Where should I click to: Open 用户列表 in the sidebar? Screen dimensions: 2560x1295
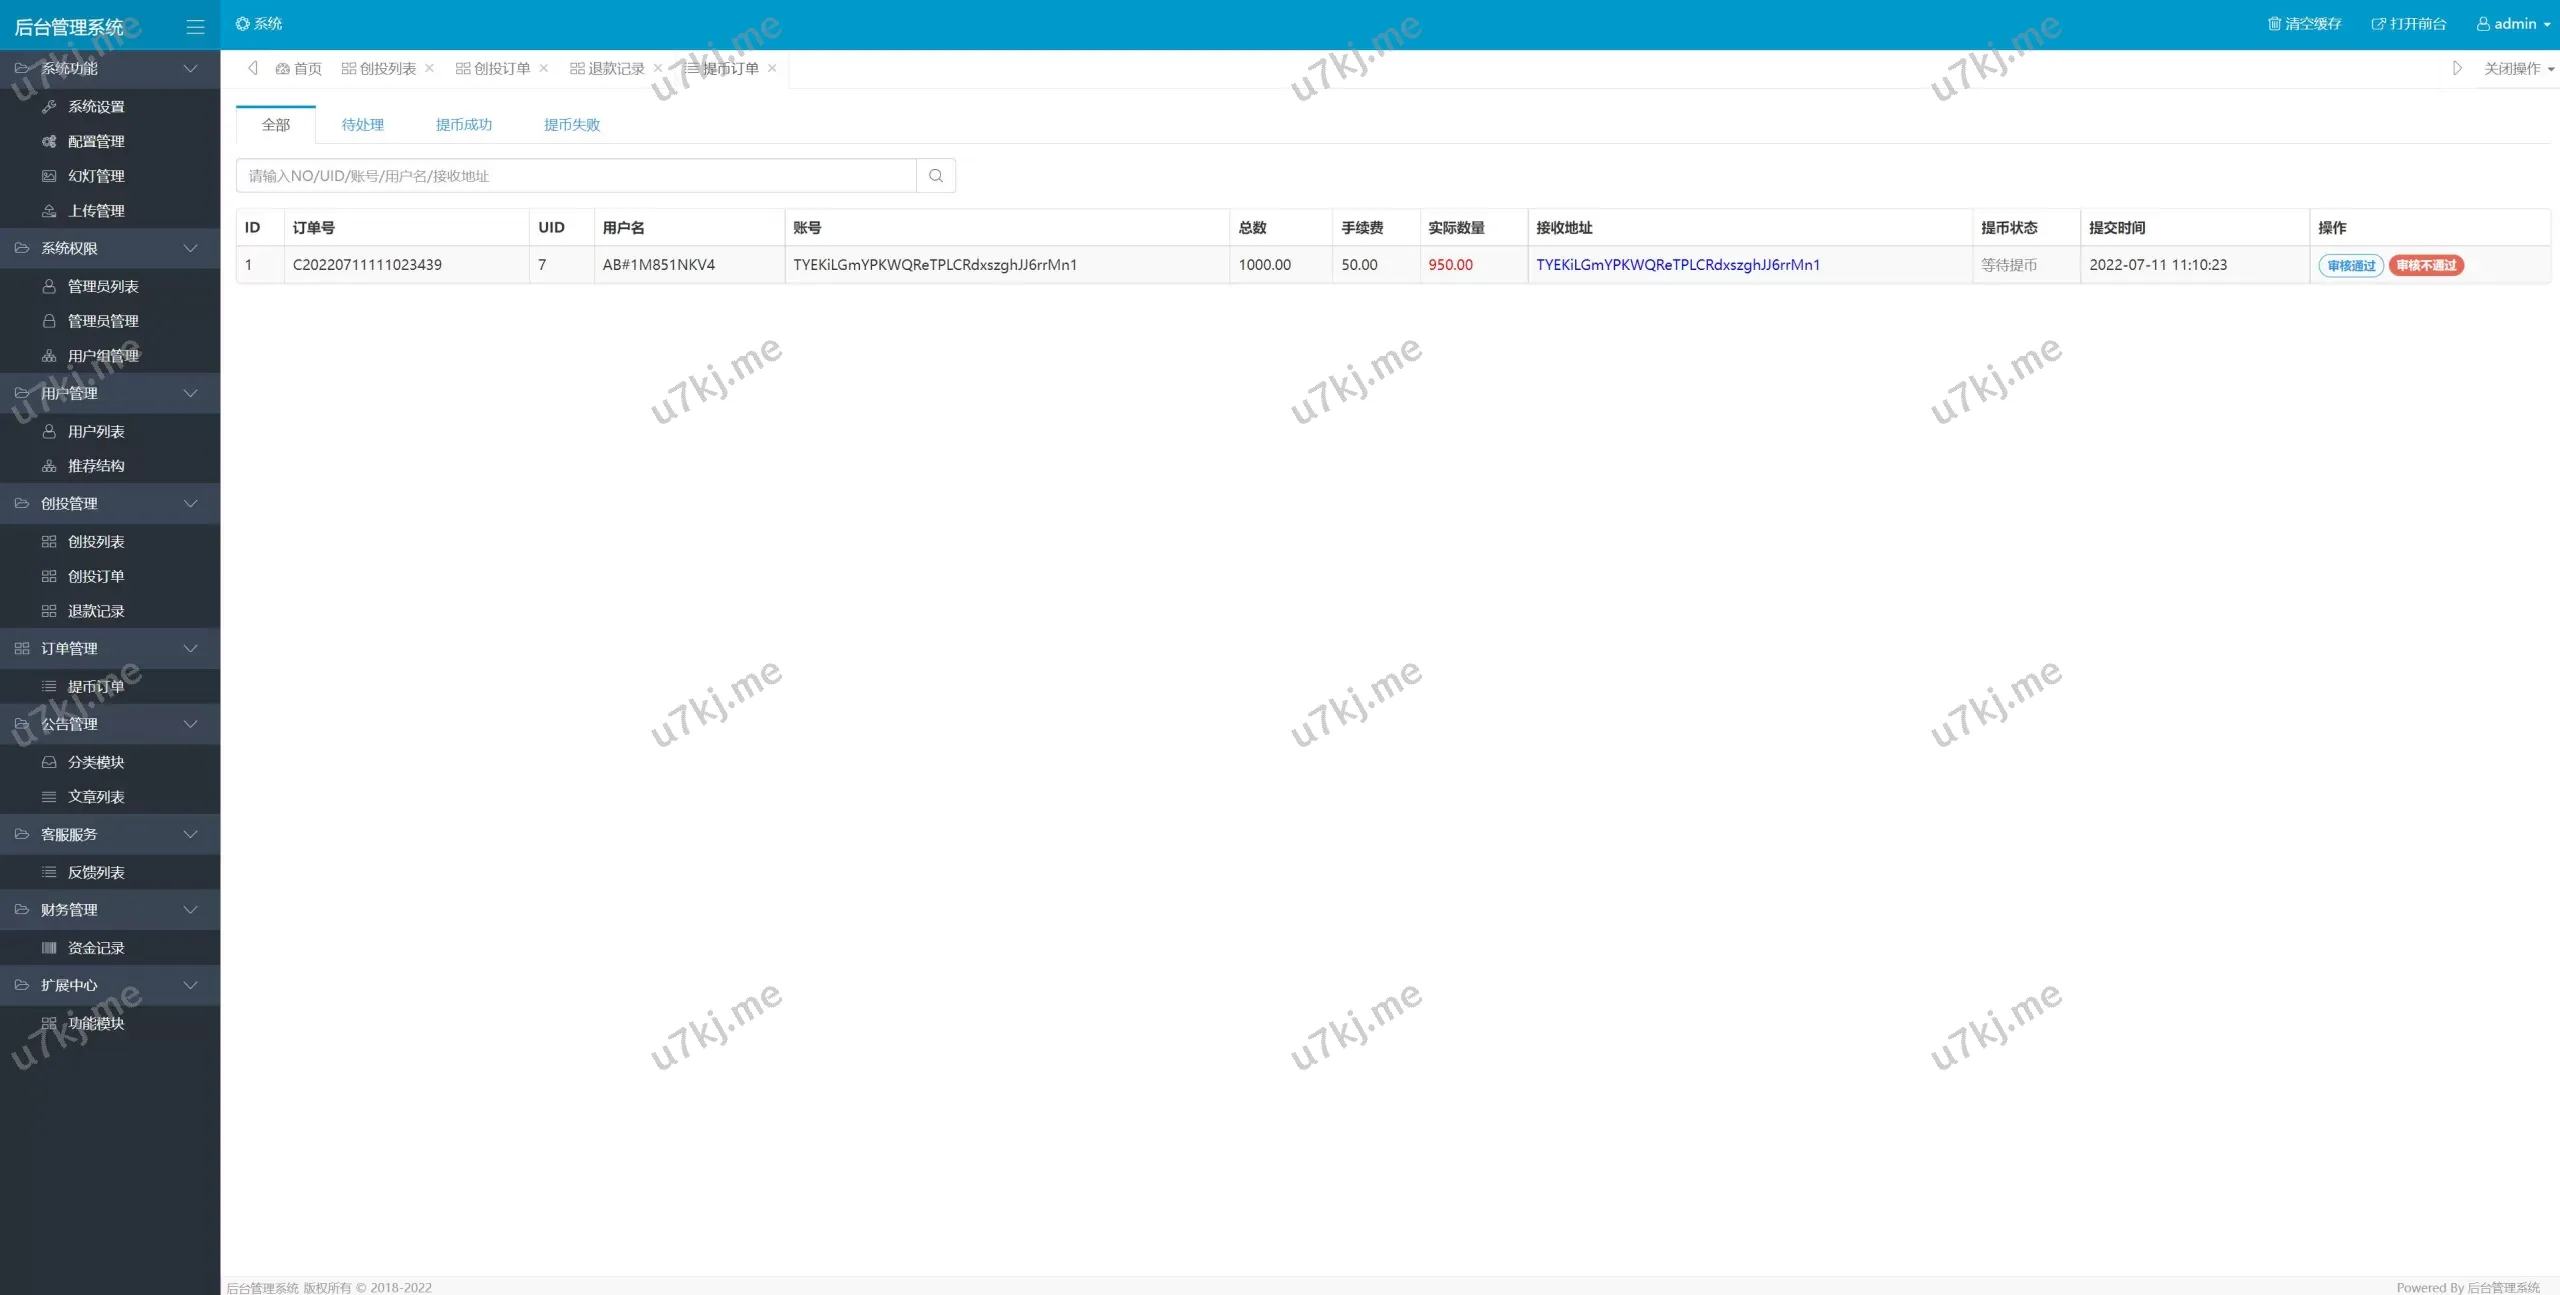pyautogui.click(x=96, y=432)
